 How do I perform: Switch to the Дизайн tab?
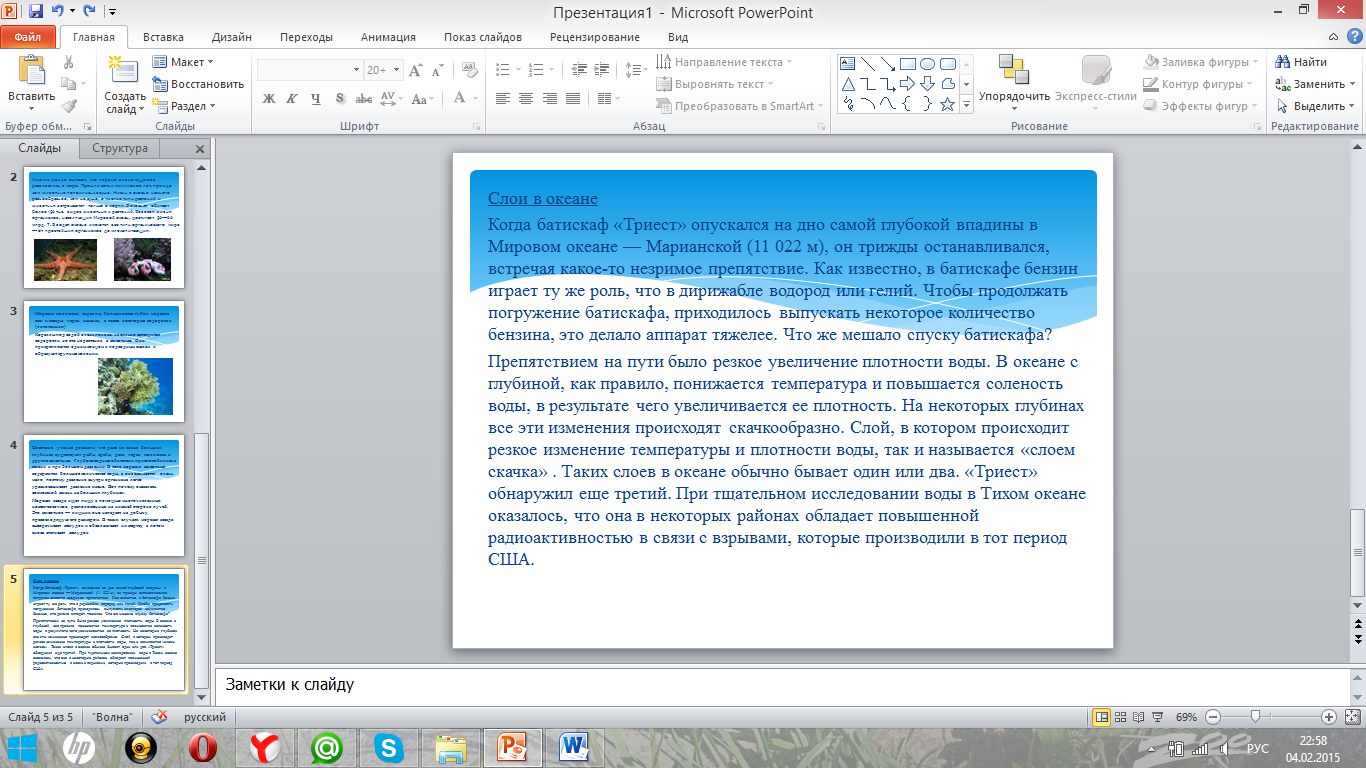pos(231,37)
